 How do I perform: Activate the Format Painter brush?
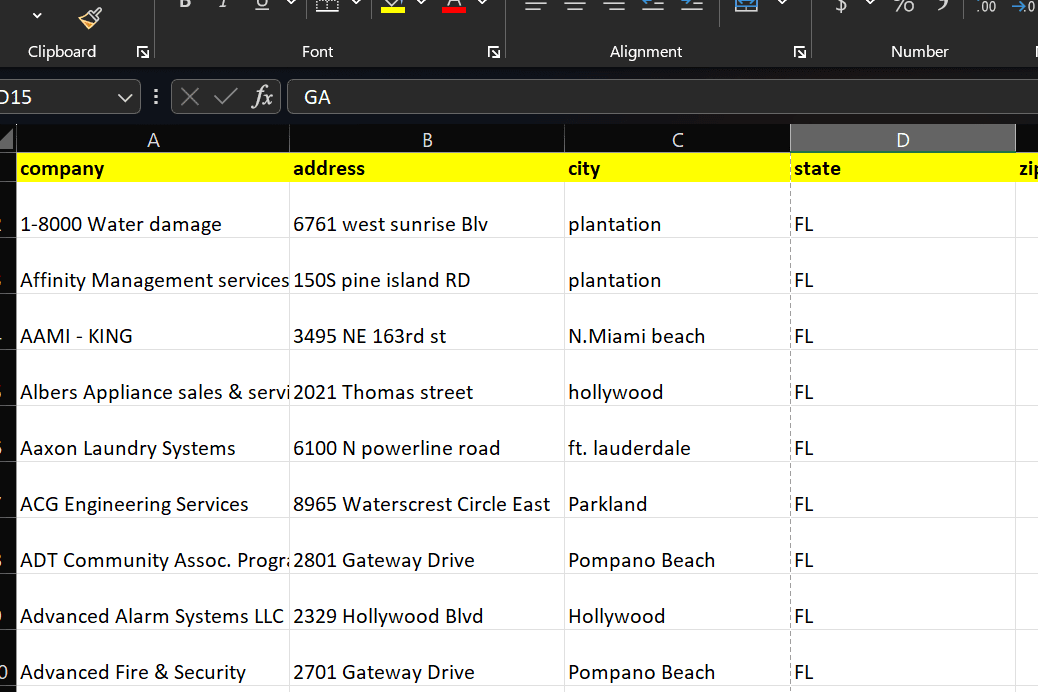coord(90,17)
